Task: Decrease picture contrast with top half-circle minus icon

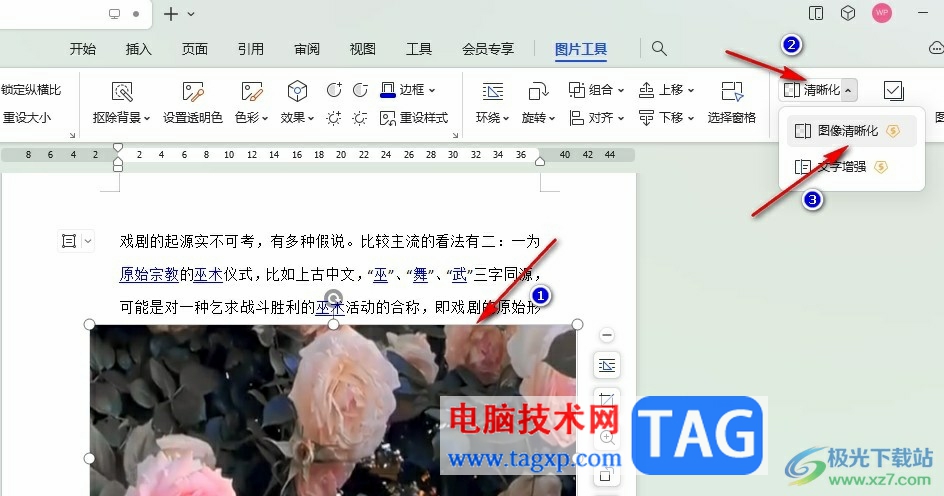Action: point(360,90)
